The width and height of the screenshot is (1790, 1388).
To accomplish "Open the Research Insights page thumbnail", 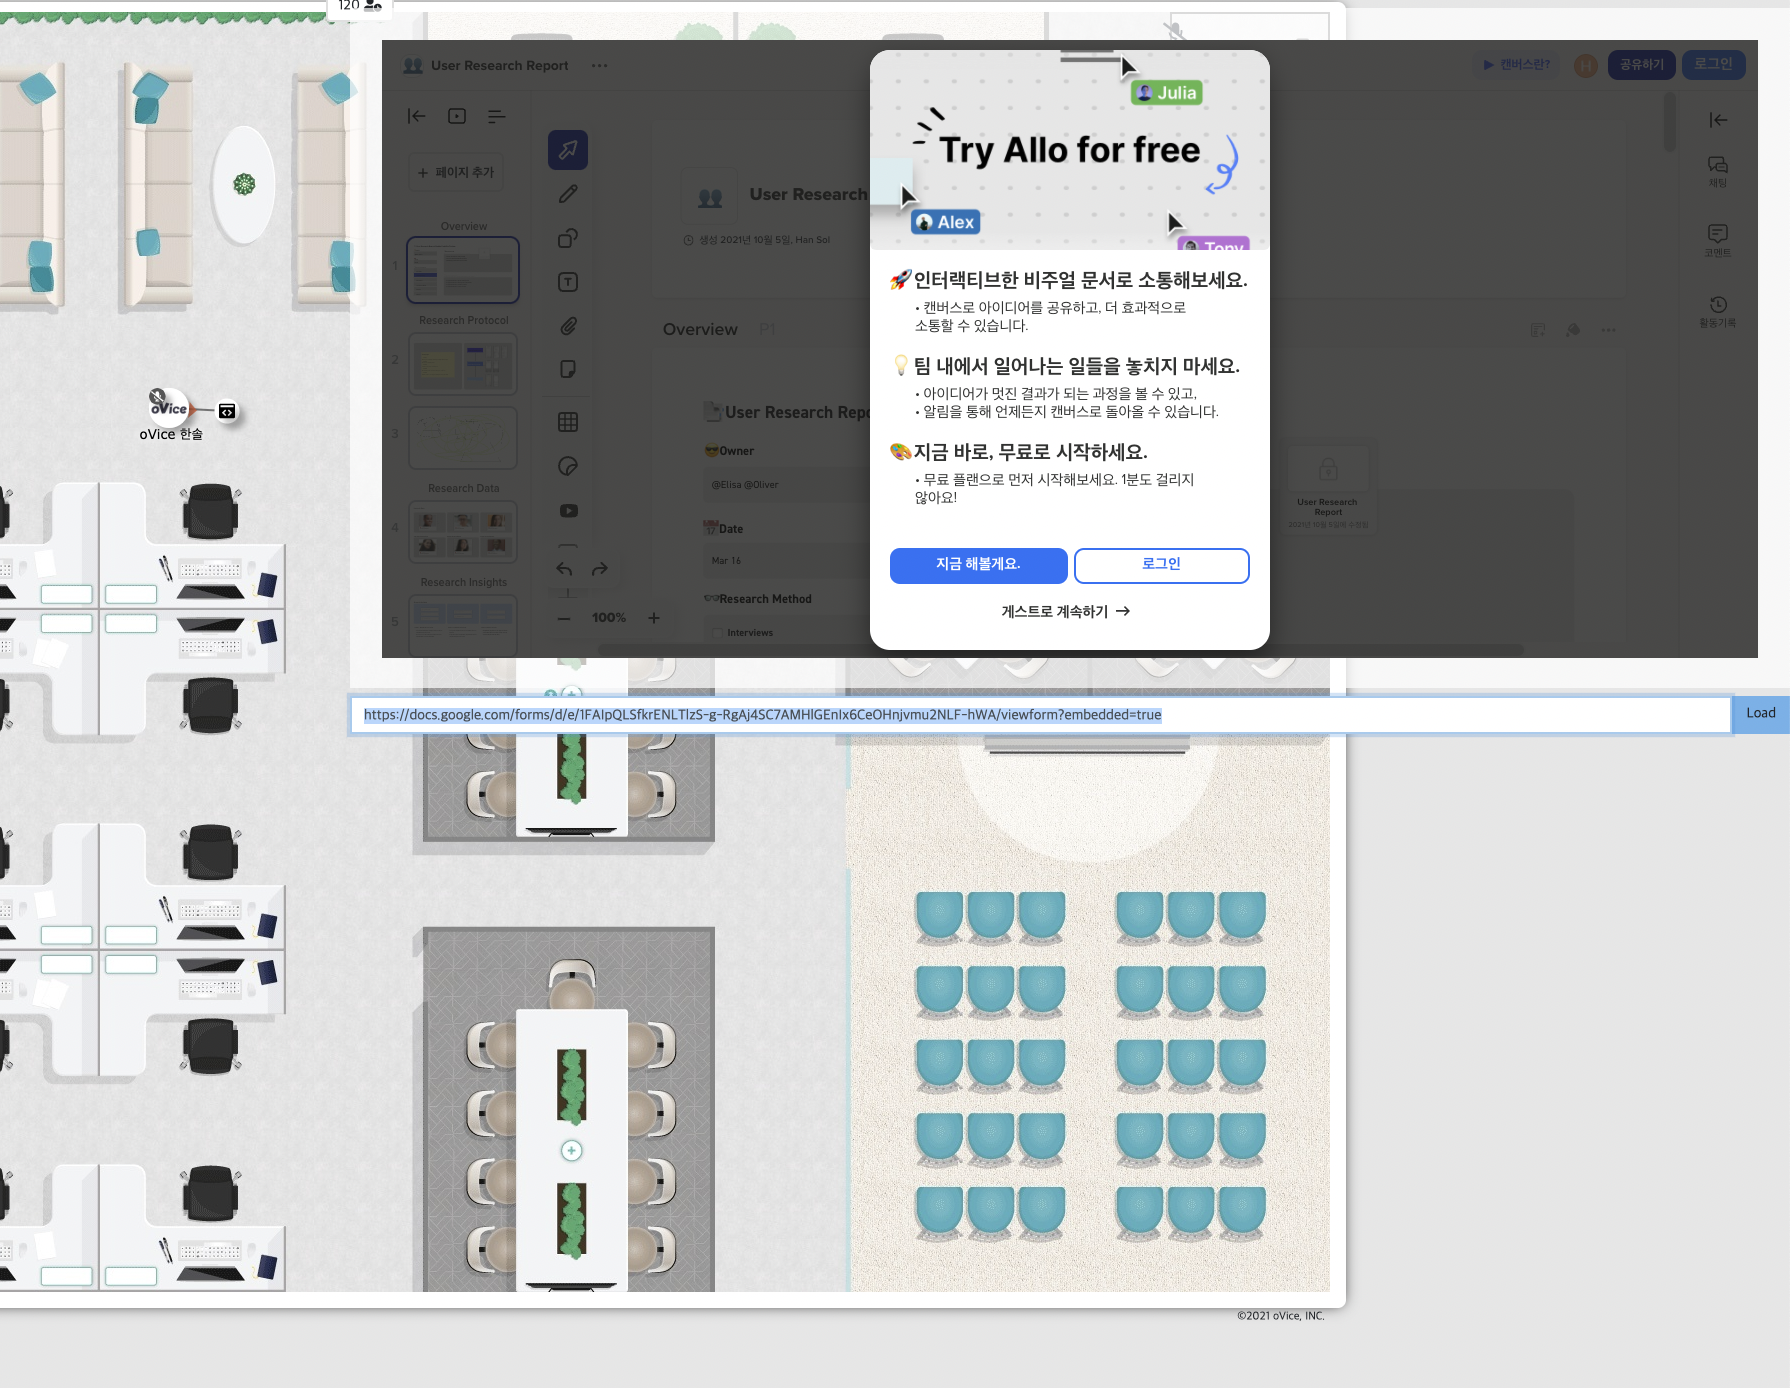I will click(463, 625).
